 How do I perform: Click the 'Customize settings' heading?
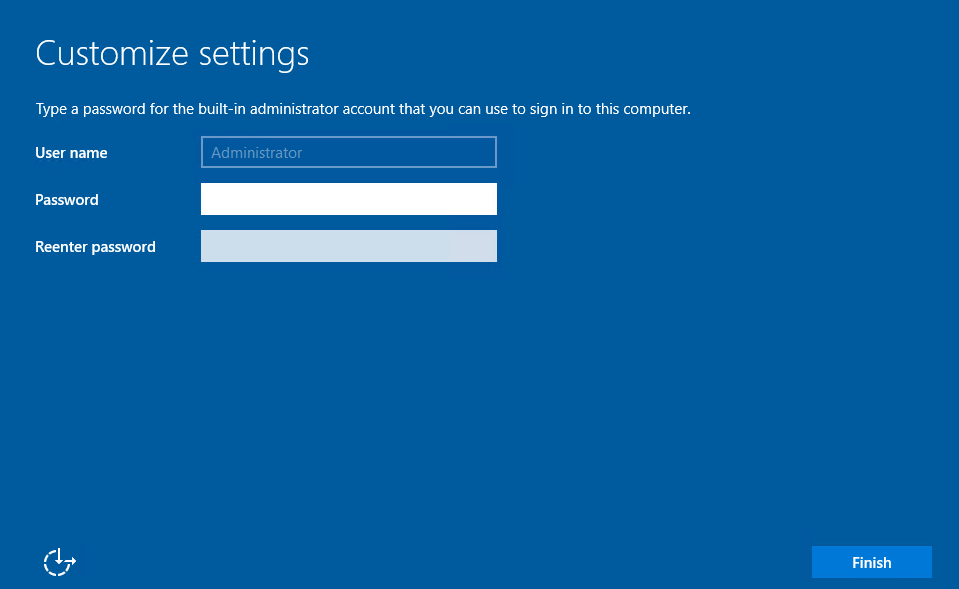[172, 54]
